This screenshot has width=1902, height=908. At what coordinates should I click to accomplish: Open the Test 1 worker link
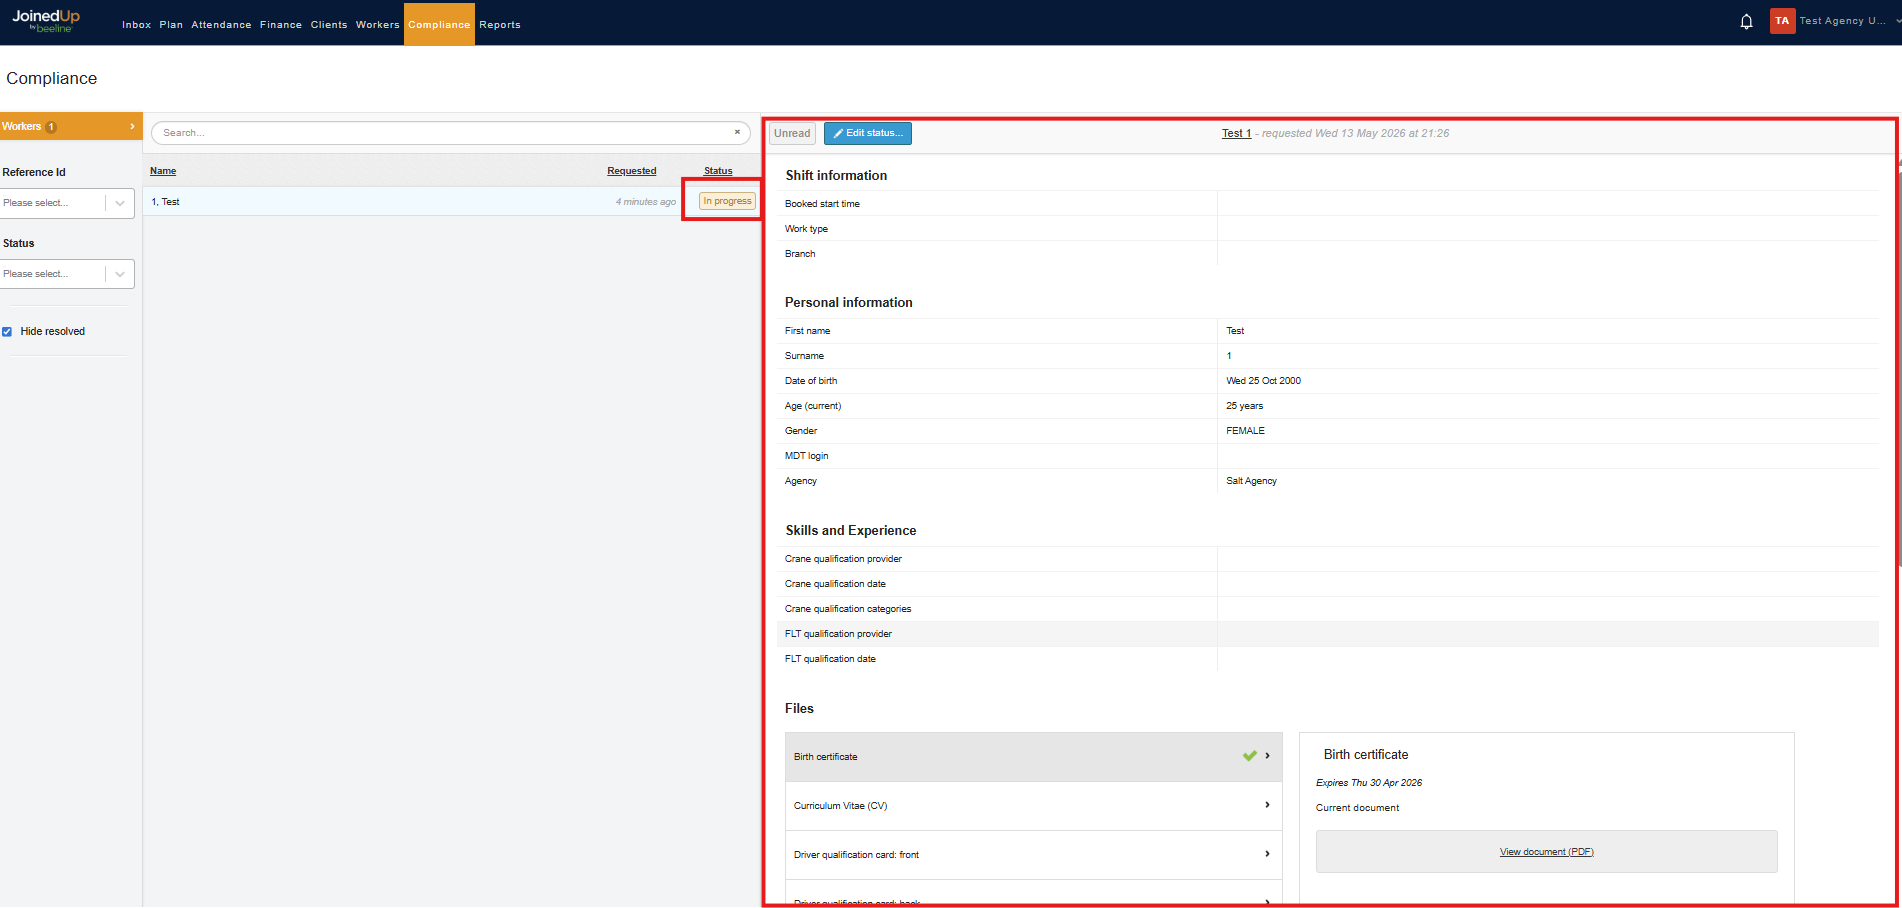1236,133
